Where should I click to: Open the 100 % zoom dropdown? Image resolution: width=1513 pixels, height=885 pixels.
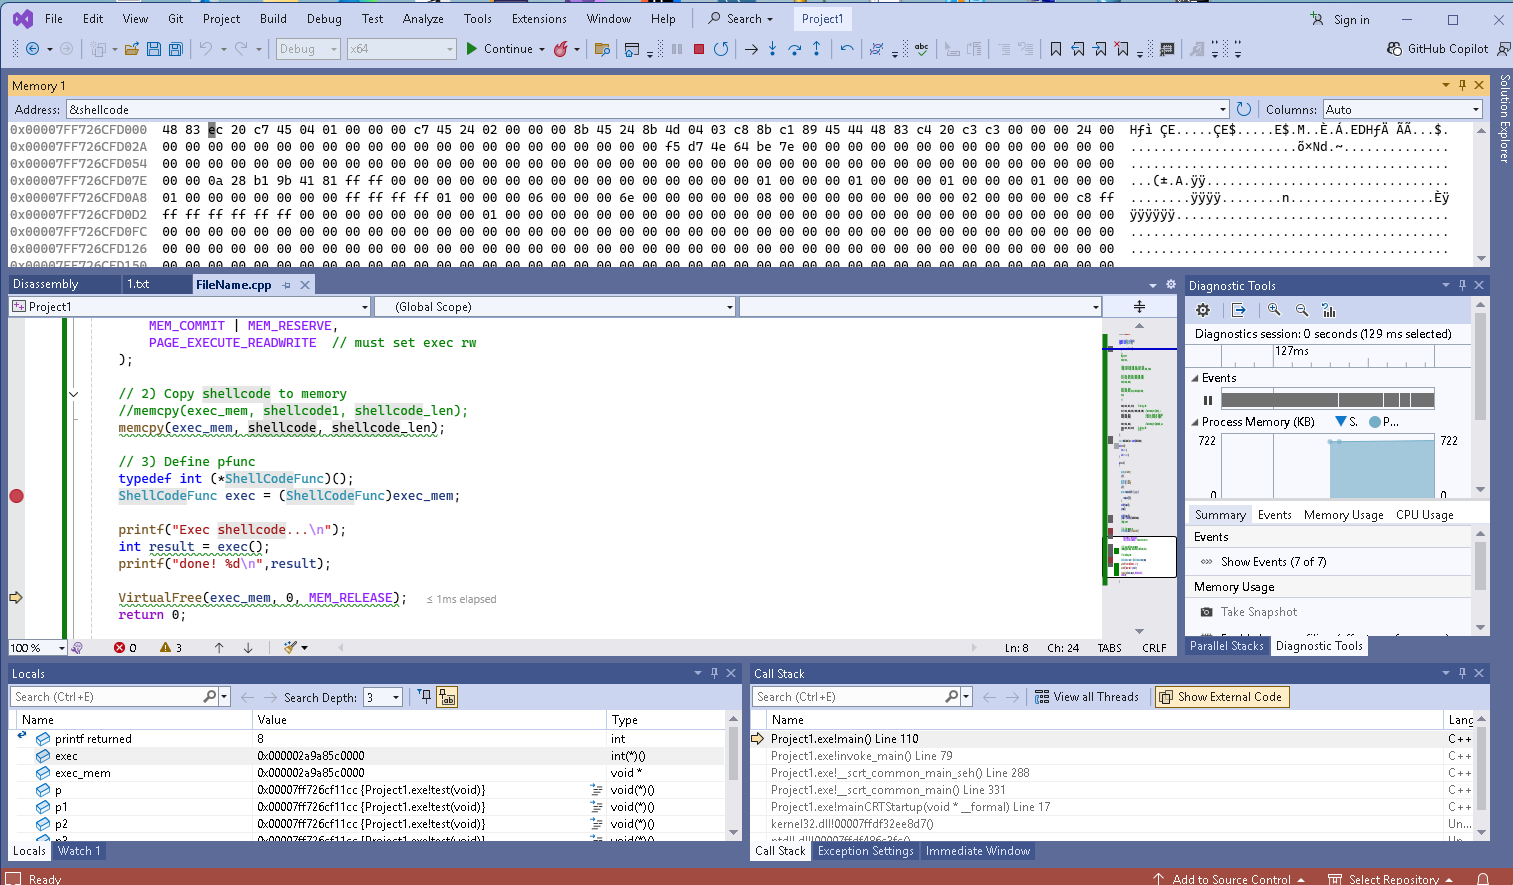(61, 648)
